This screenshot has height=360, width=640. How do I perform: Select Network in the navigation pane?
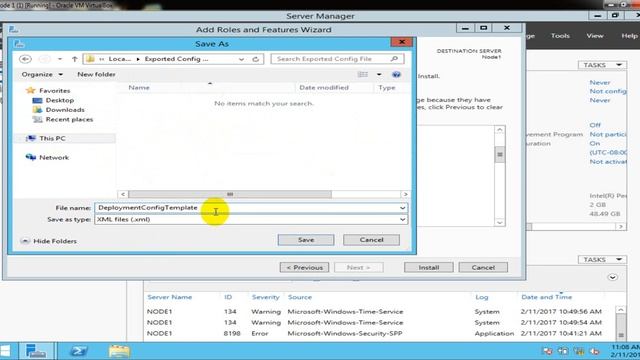(54, 158)
